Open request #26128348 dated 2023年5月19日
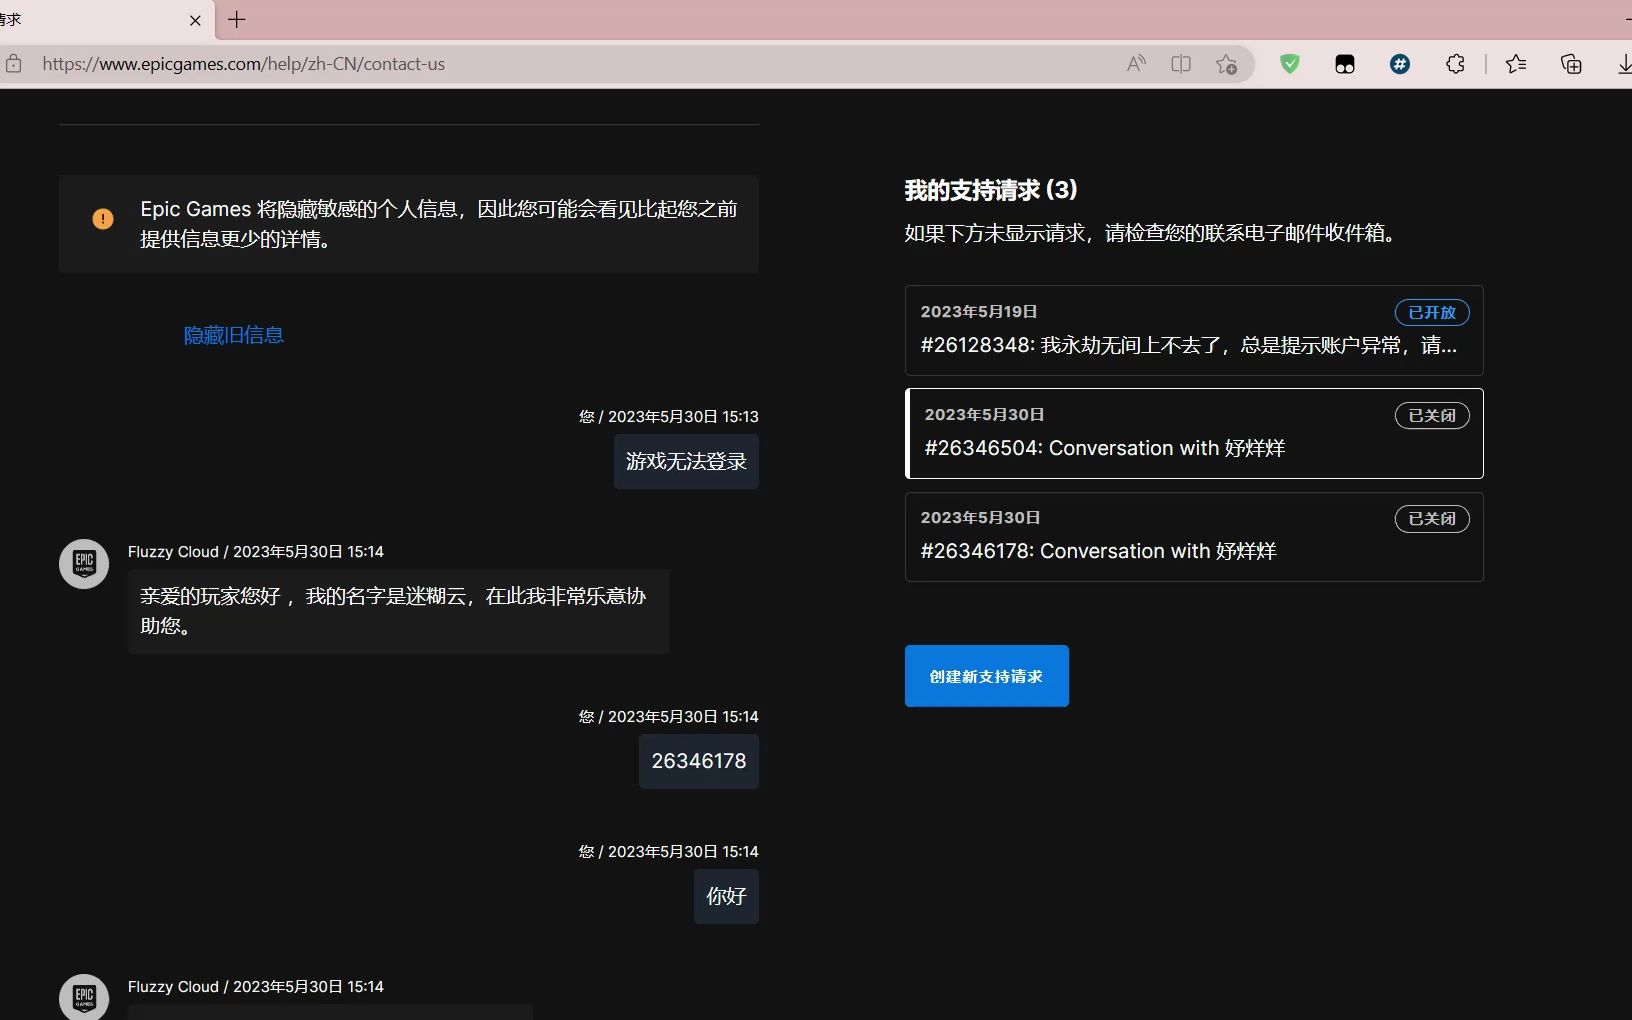 pos(1193,330)
